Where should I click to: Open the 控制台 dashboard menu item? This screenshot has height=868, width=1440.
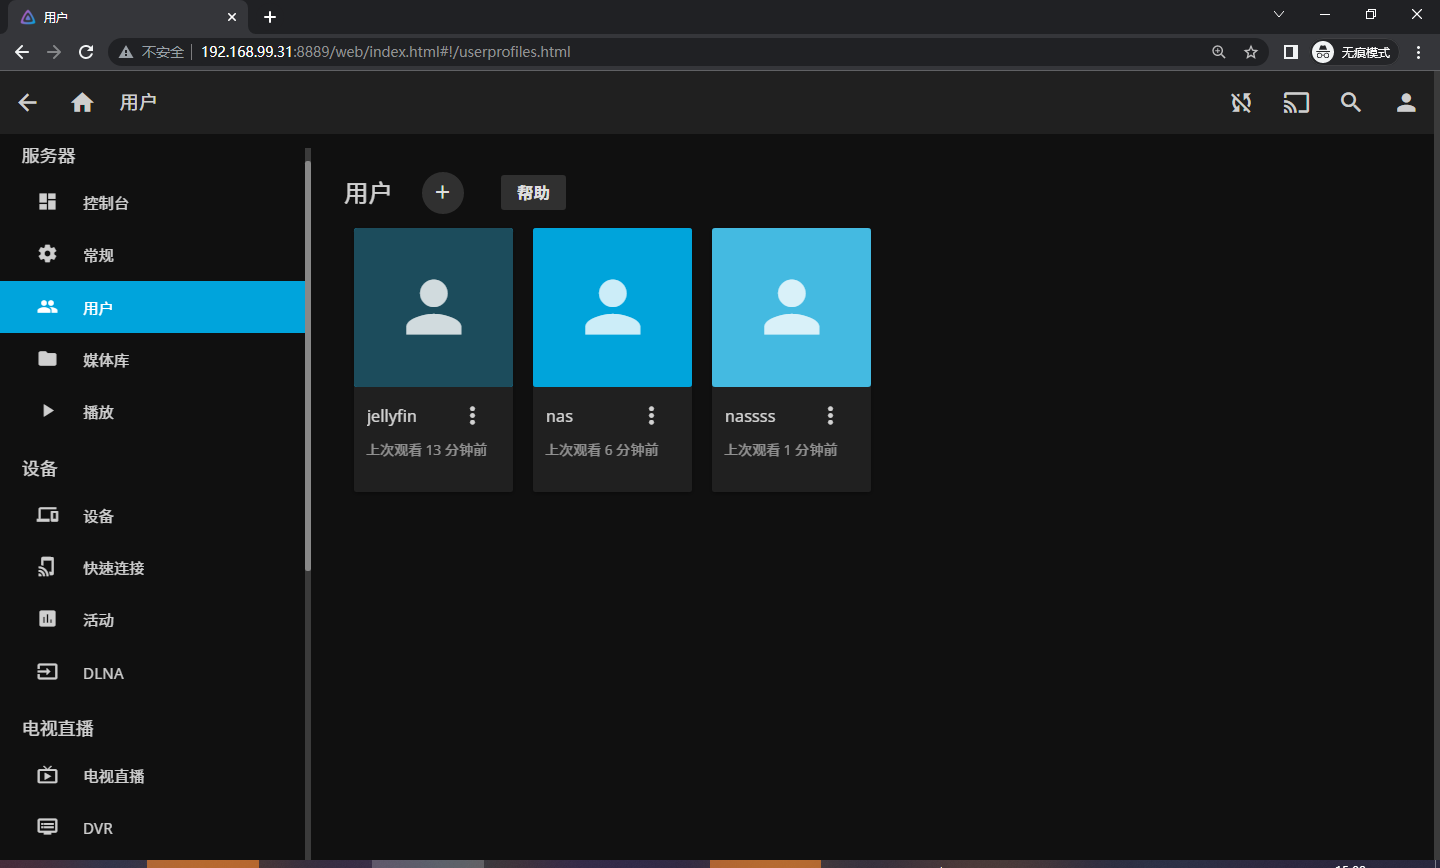click(x=105, y=203)
